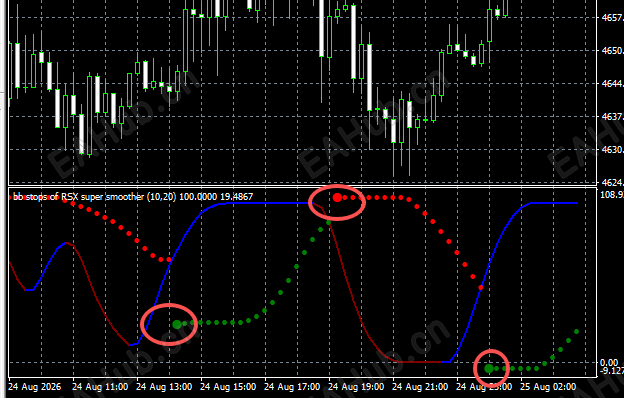Select the large green signal dot near 23:00
This screenshot has width=624, height=398.
click(489, 369)
